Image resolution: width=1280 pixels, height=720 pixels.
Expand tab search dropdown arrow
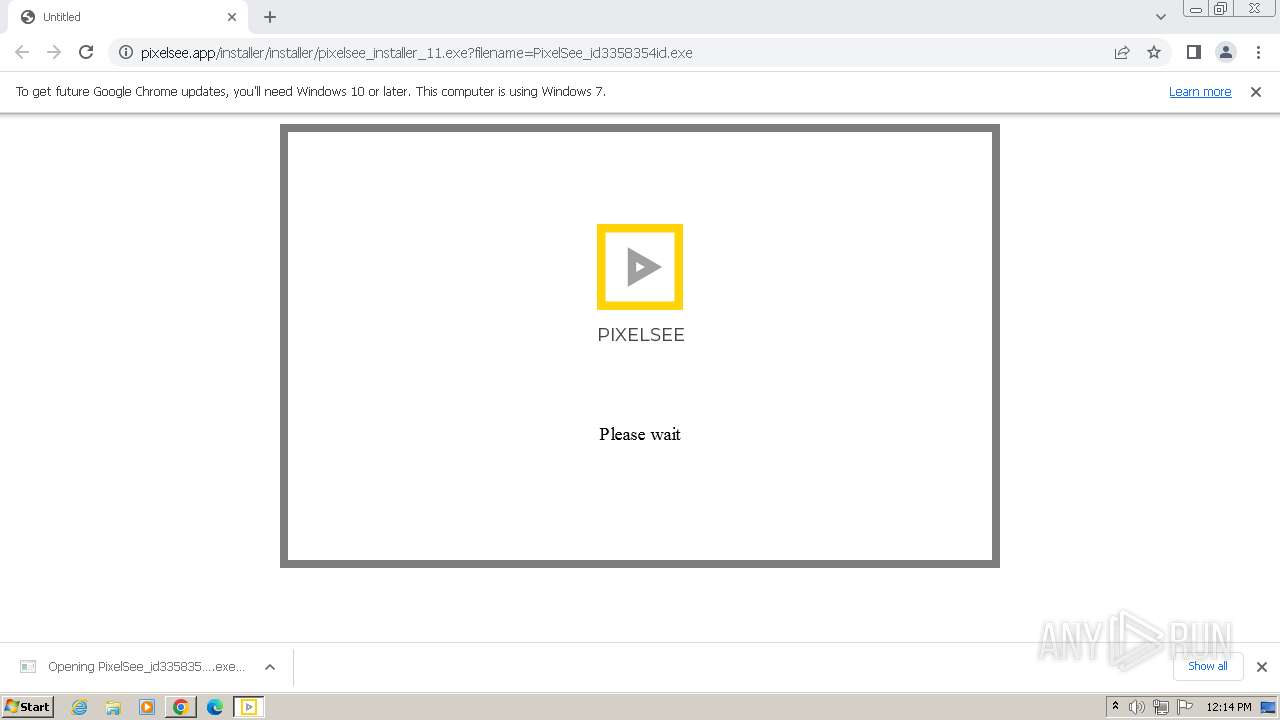(1160, 17)
